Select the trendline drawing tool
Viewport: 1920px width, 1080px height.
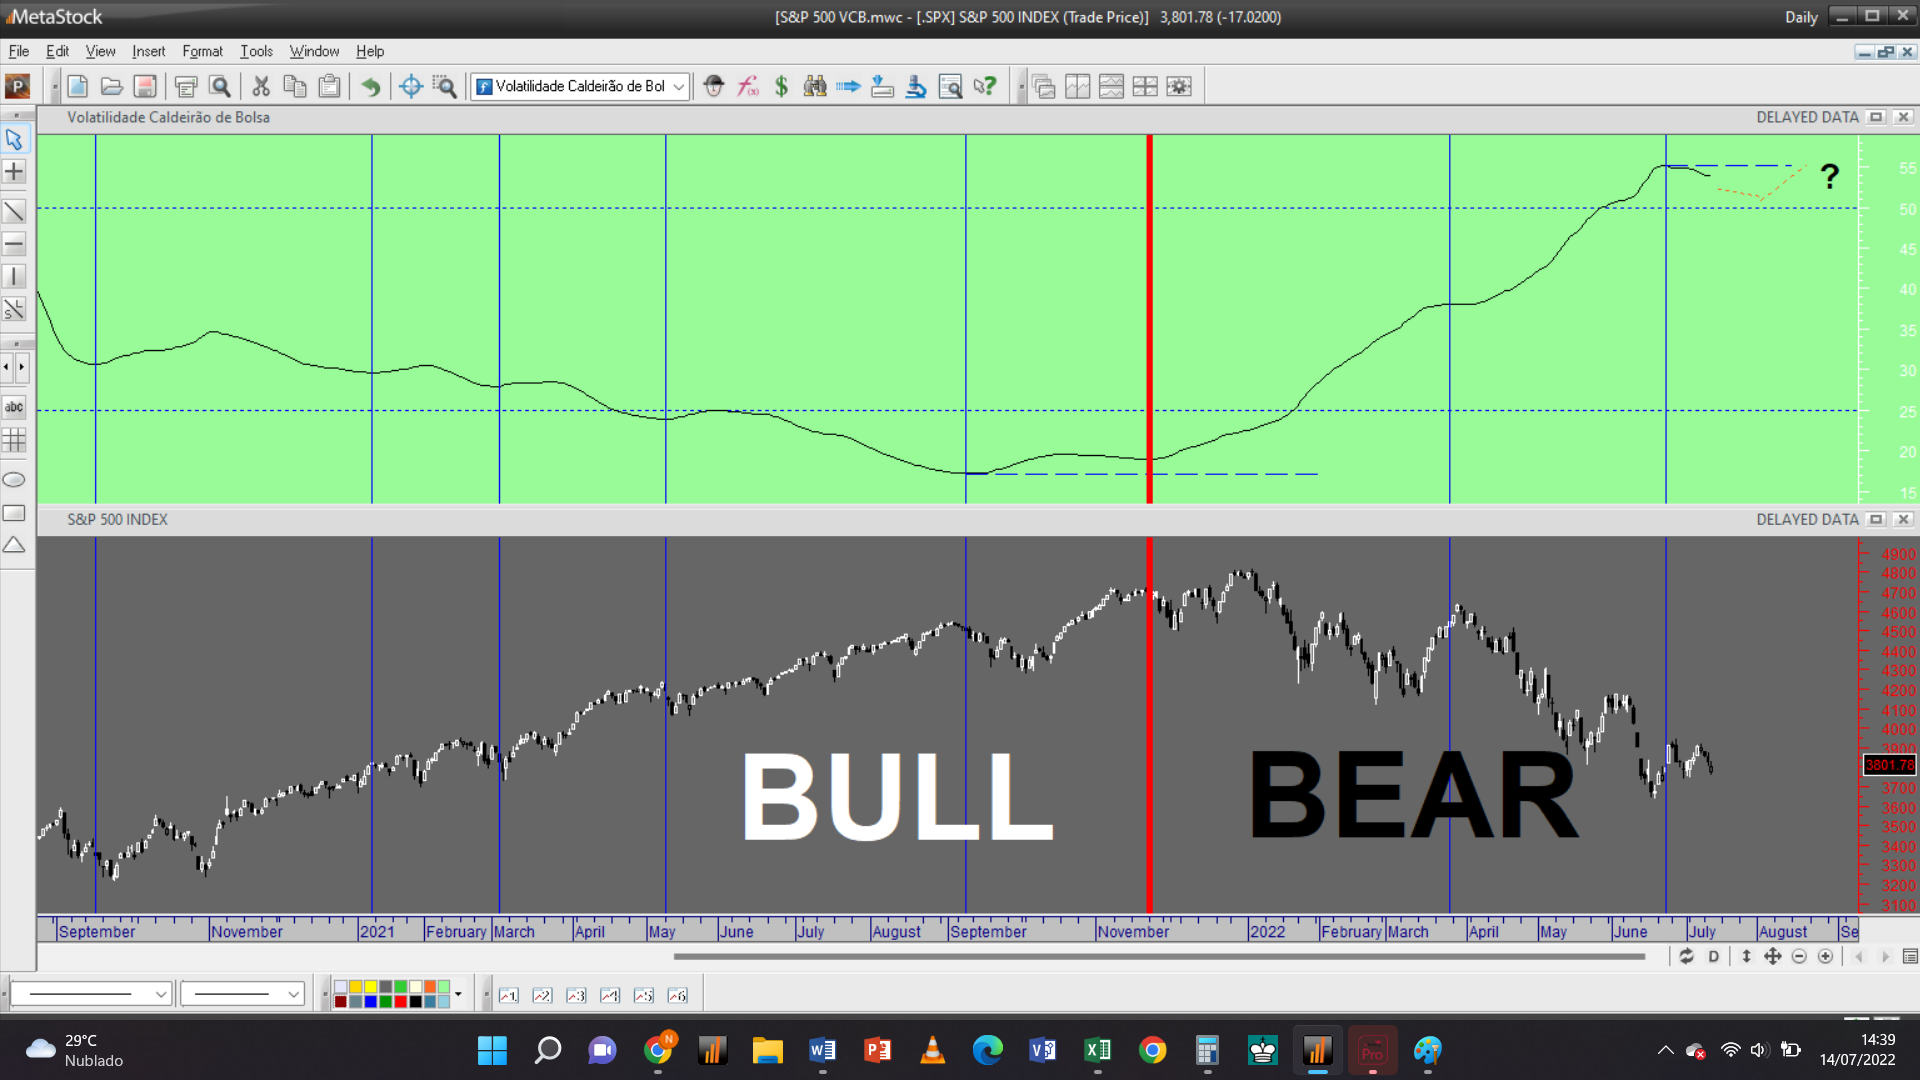[x=14, y=211]
